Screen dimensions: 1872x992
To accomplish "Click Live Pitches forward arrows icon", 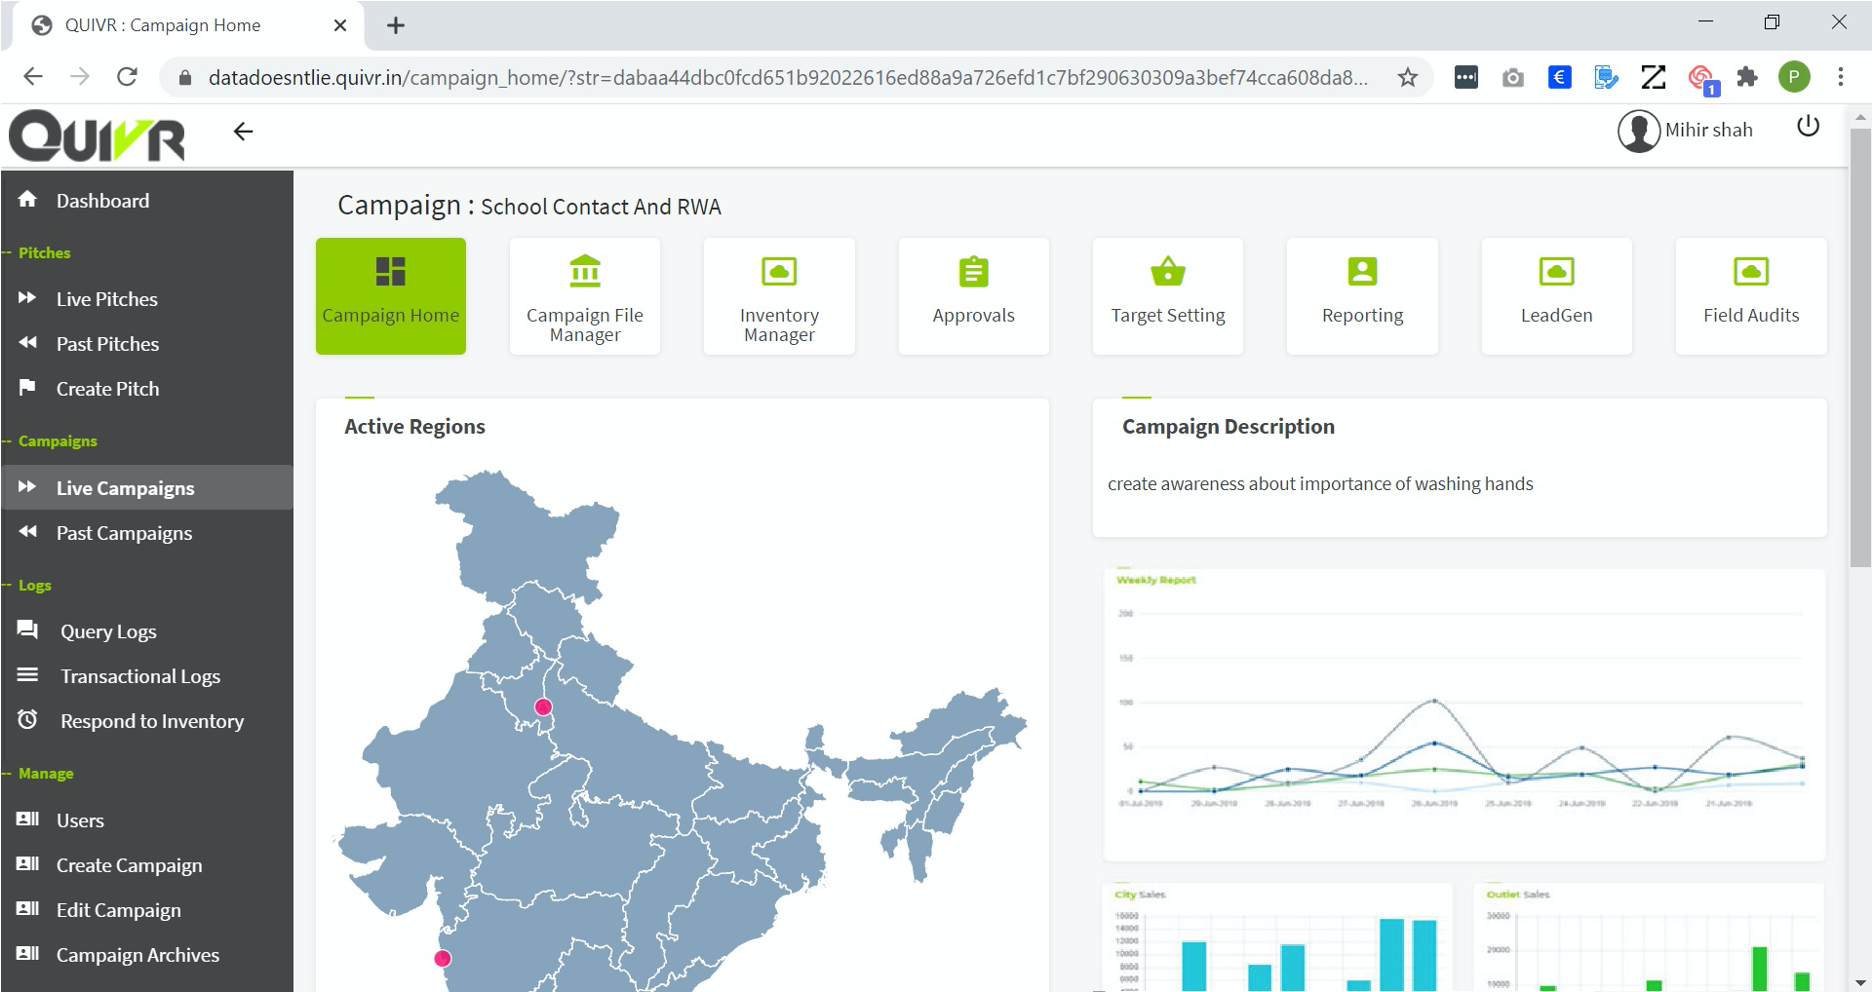I will click(x=27, y=297).
